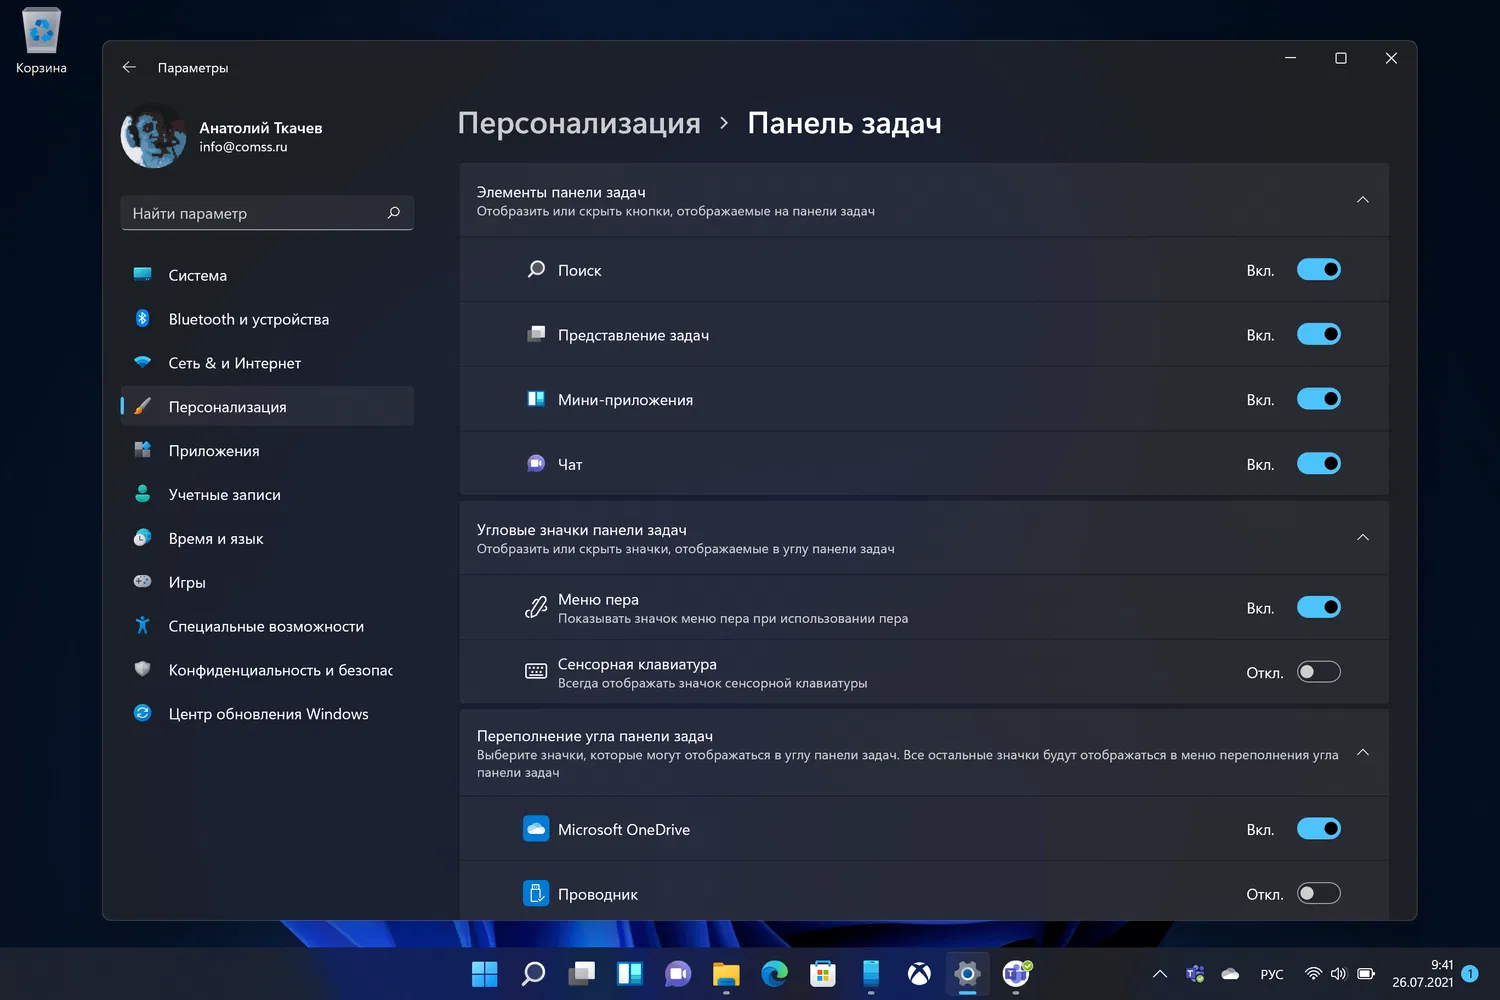Click the user avatar picture
Screen dimensions: 1500x1000
tap(153, 136)
